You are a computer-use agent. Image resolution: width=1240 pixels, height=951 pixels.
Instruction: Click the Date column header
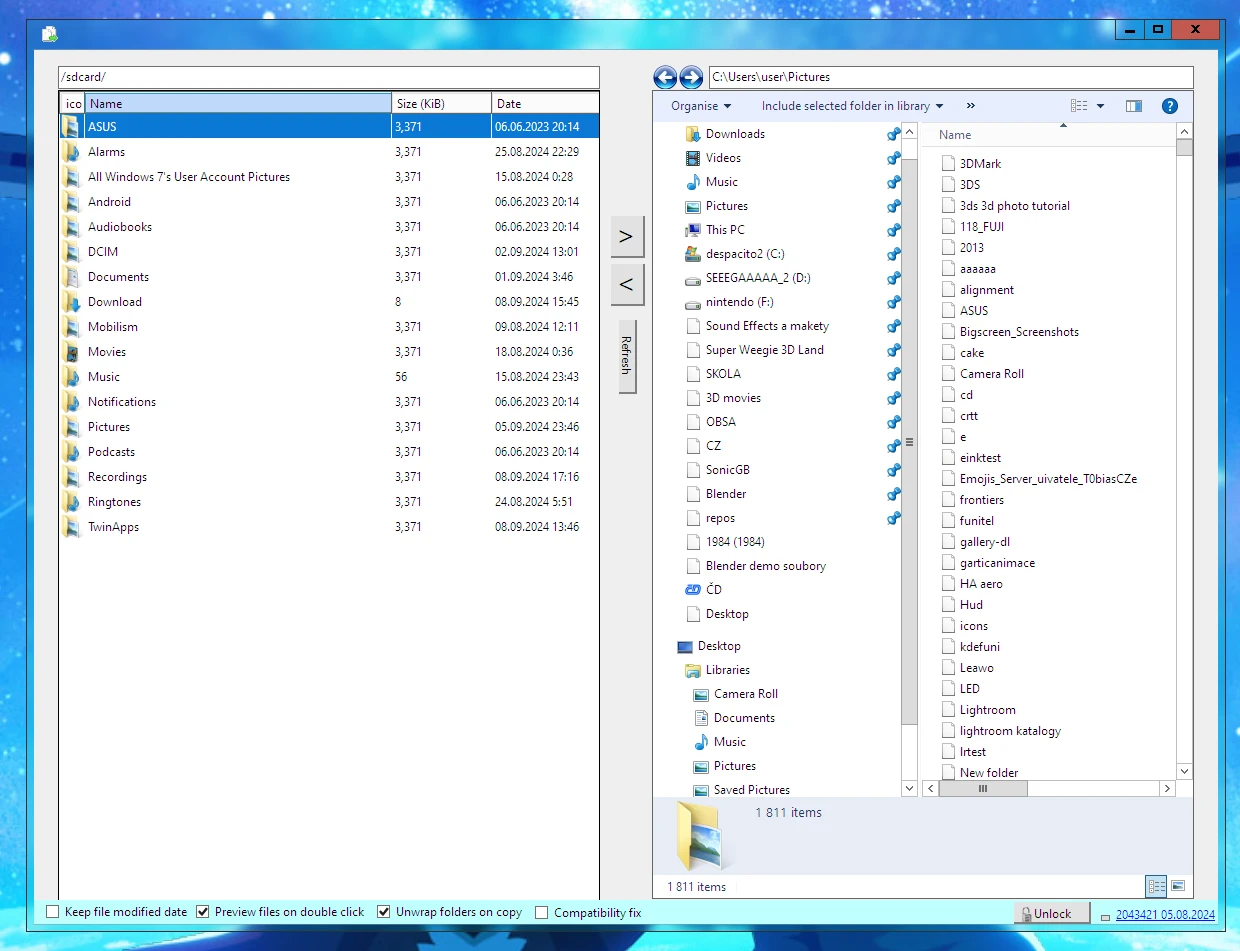(x=545, y=103)
